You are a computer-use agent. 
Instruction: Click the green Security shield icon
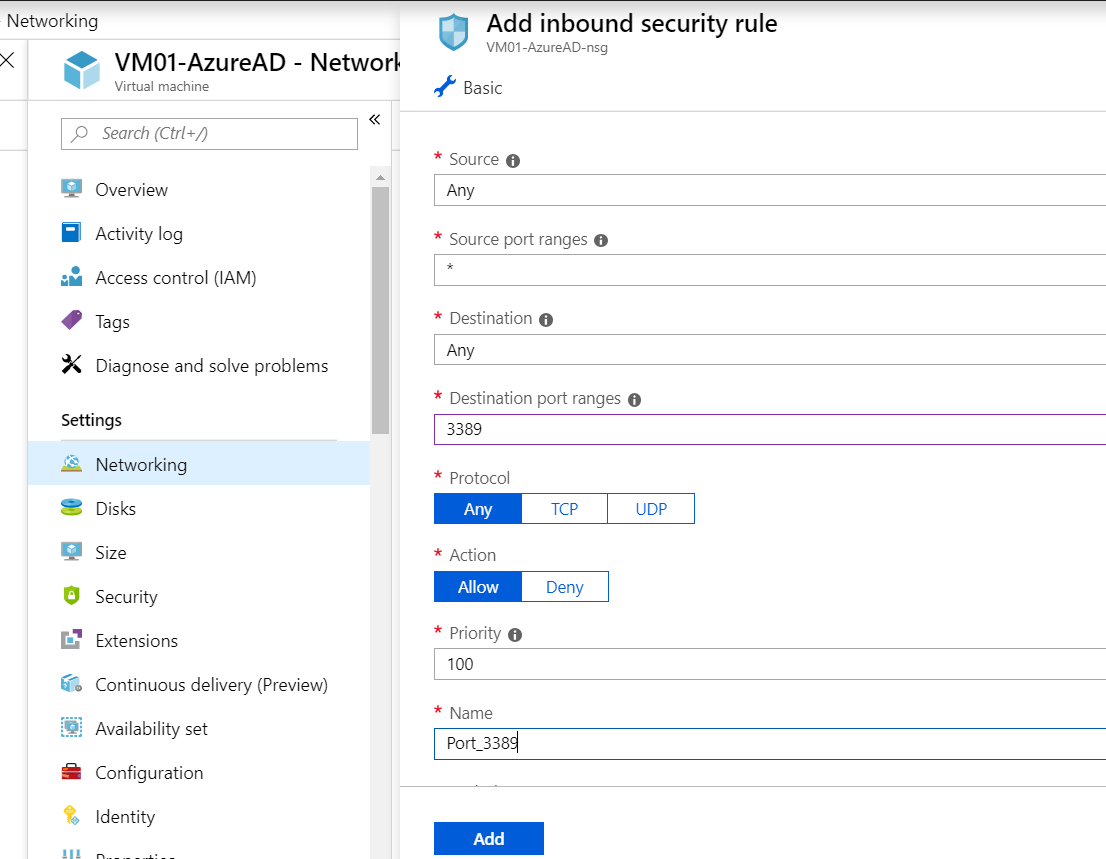coord(71,596)
